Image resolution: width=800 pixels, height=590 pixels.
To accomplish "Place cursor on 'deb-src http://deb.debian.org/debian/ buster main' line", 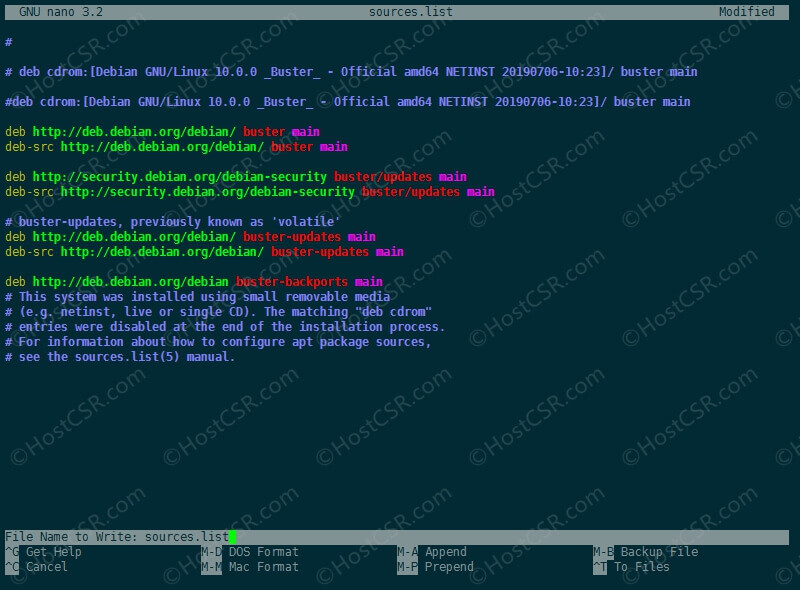I will tap(177, 147).
